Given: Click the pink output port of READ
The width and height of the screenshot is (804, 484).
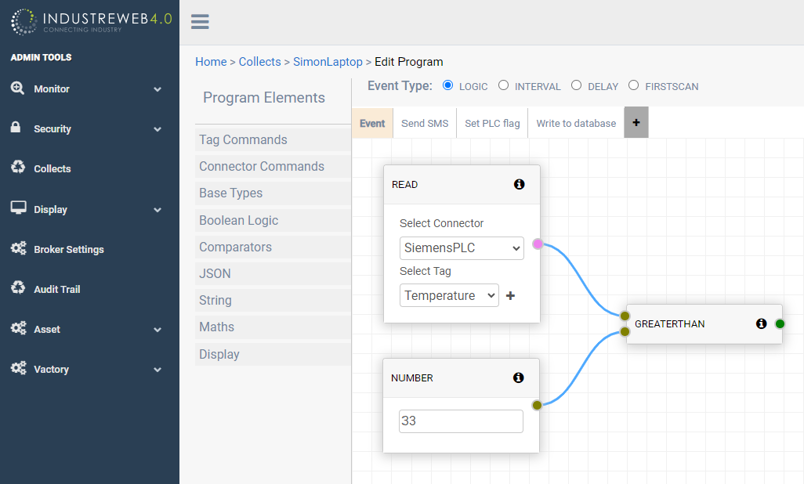Looking at the screenshot, I should (537, 244).
